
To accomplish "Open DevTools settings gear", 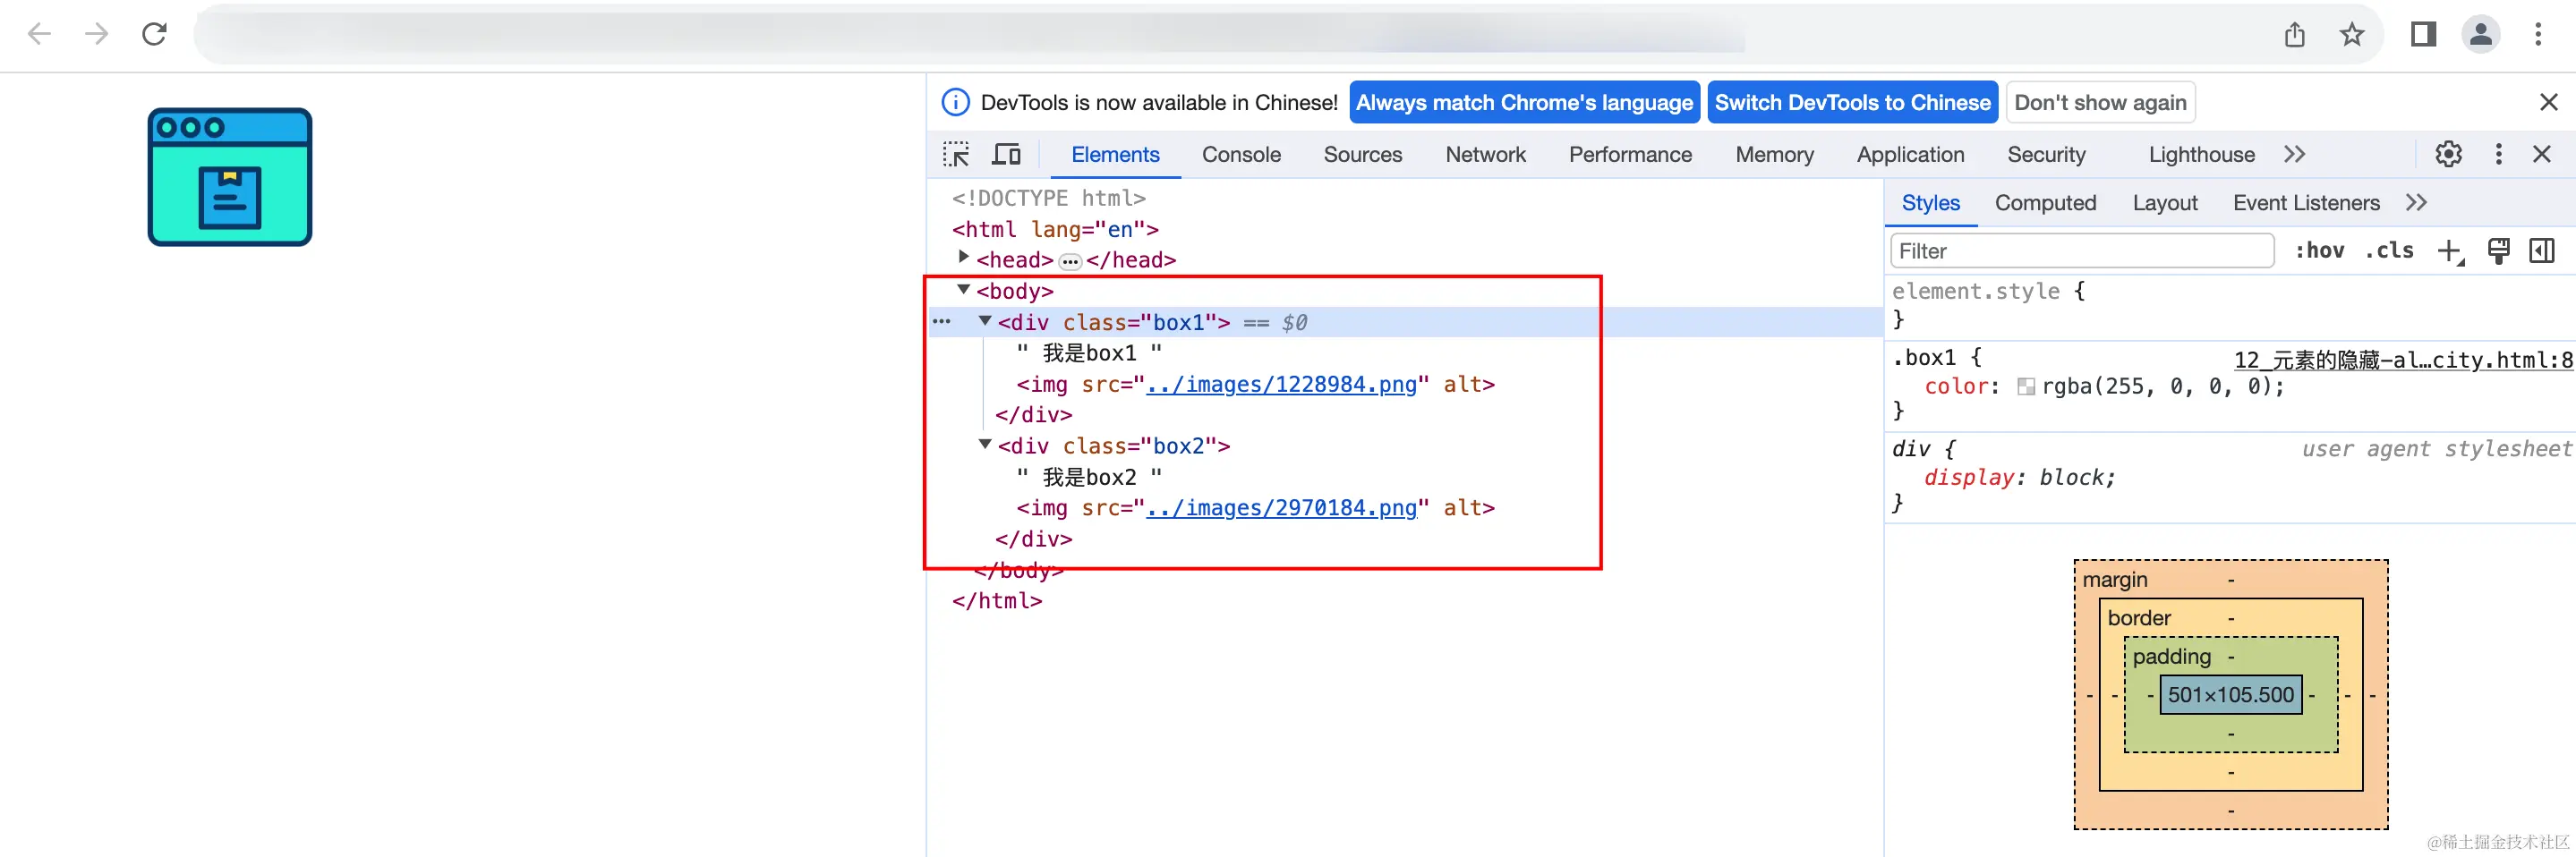I will click(x=2448, y=154).
